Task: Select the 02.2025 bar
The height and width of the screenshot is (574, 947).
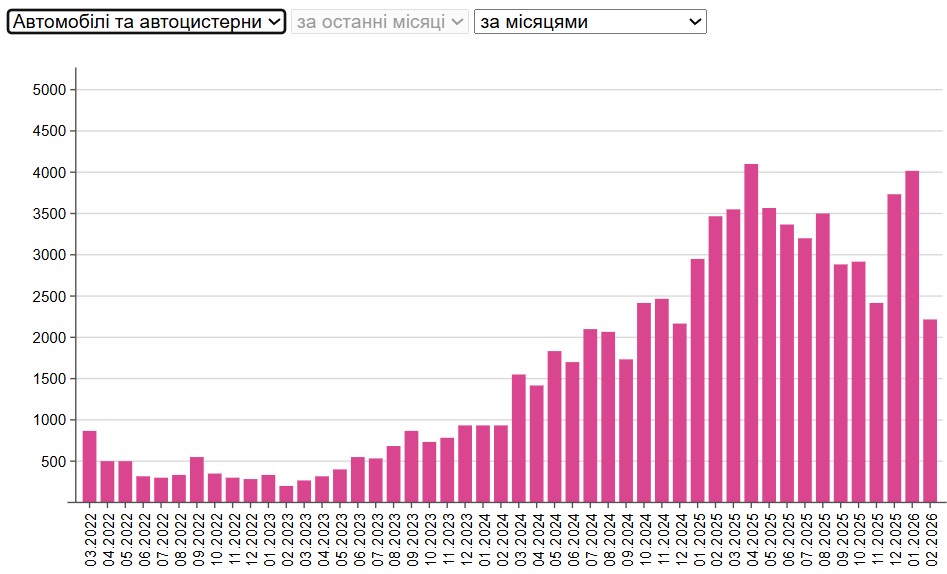Action: [715, 359]
